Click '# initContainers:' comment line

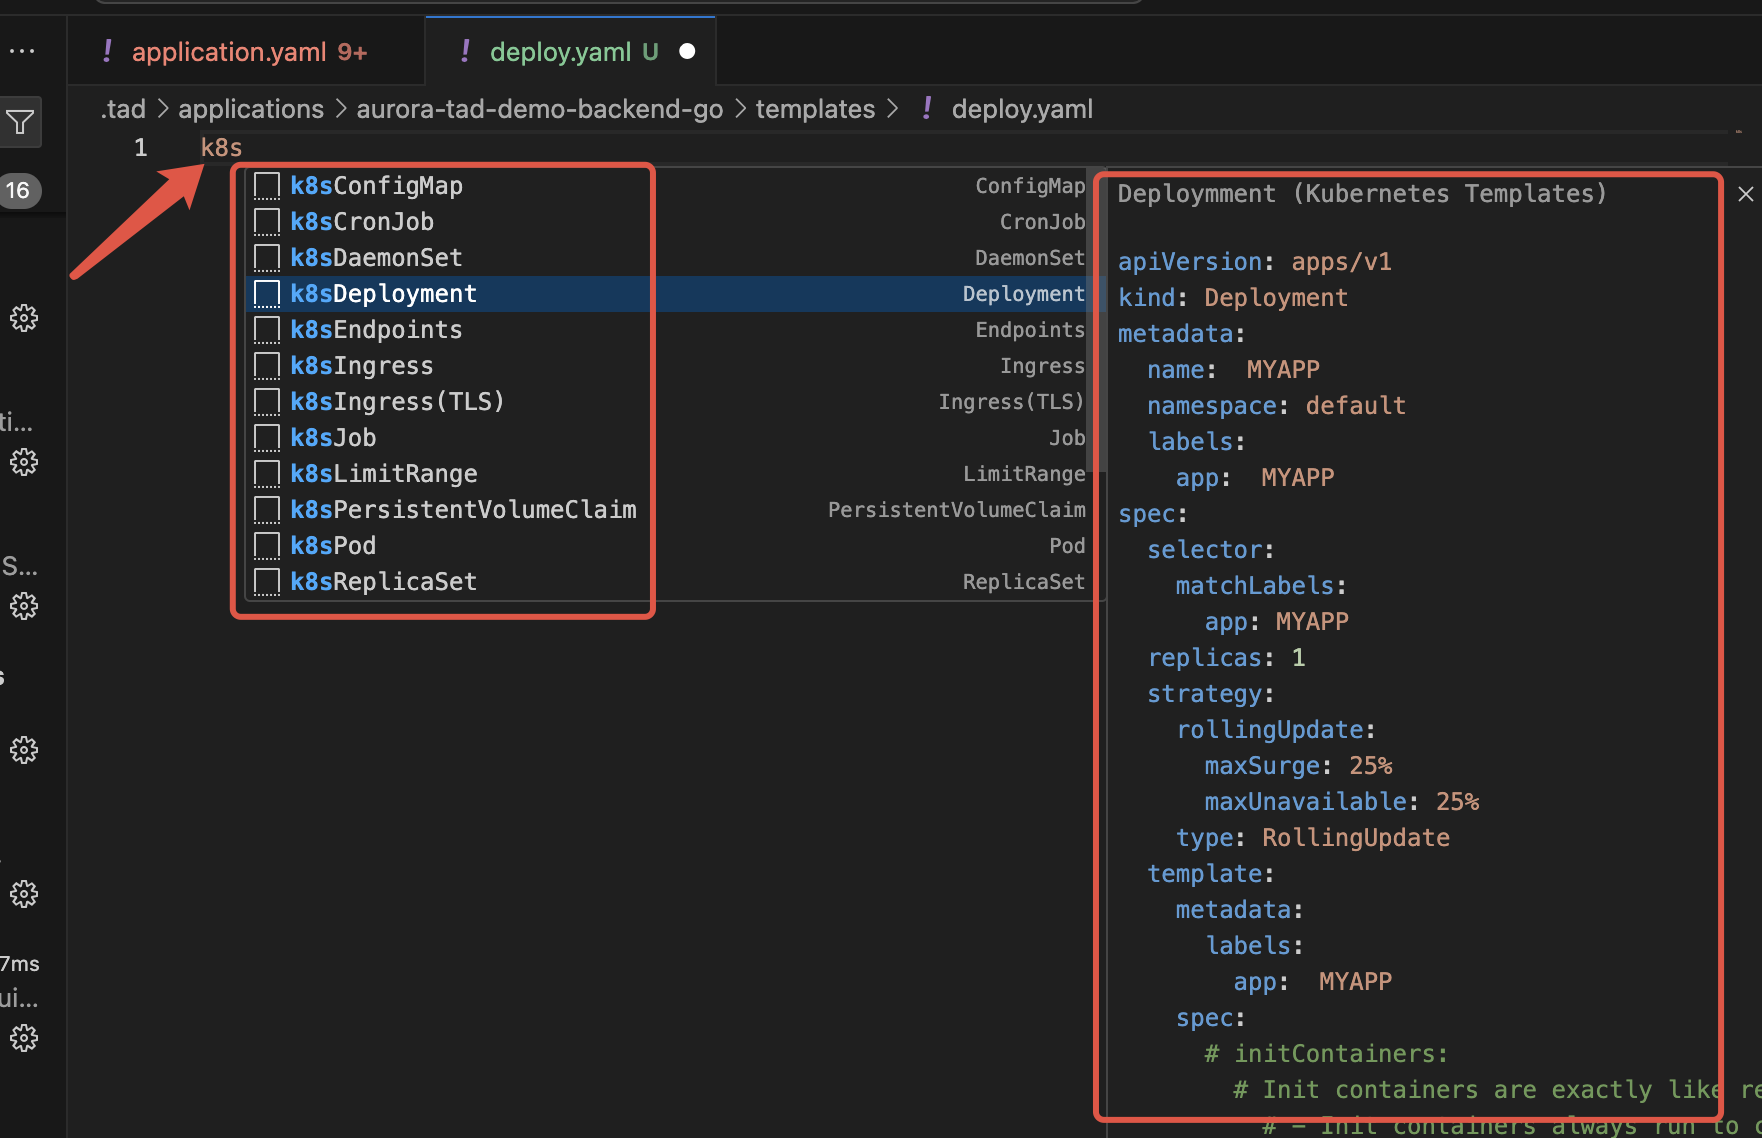(1326, 1054)
